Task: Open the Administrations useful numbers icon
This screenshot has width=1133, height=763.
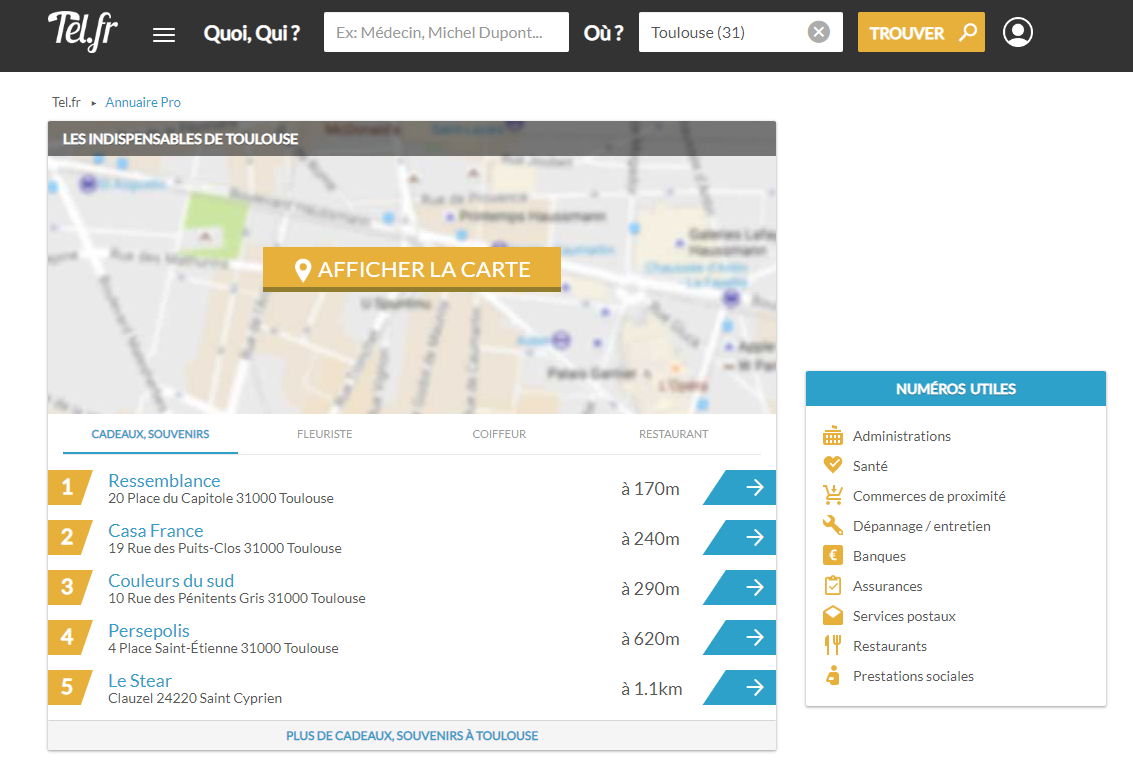Action: point(832,436)
